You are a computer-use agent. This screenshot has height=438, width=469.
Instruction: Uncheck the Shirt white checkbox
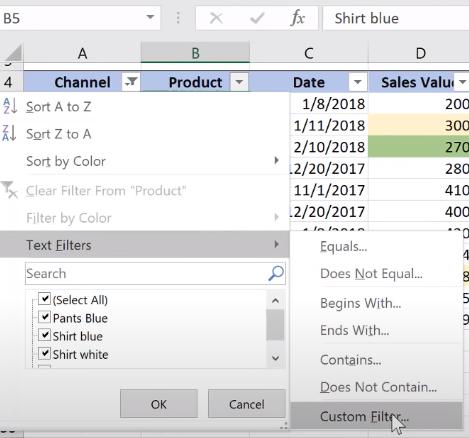coord(44,353)
